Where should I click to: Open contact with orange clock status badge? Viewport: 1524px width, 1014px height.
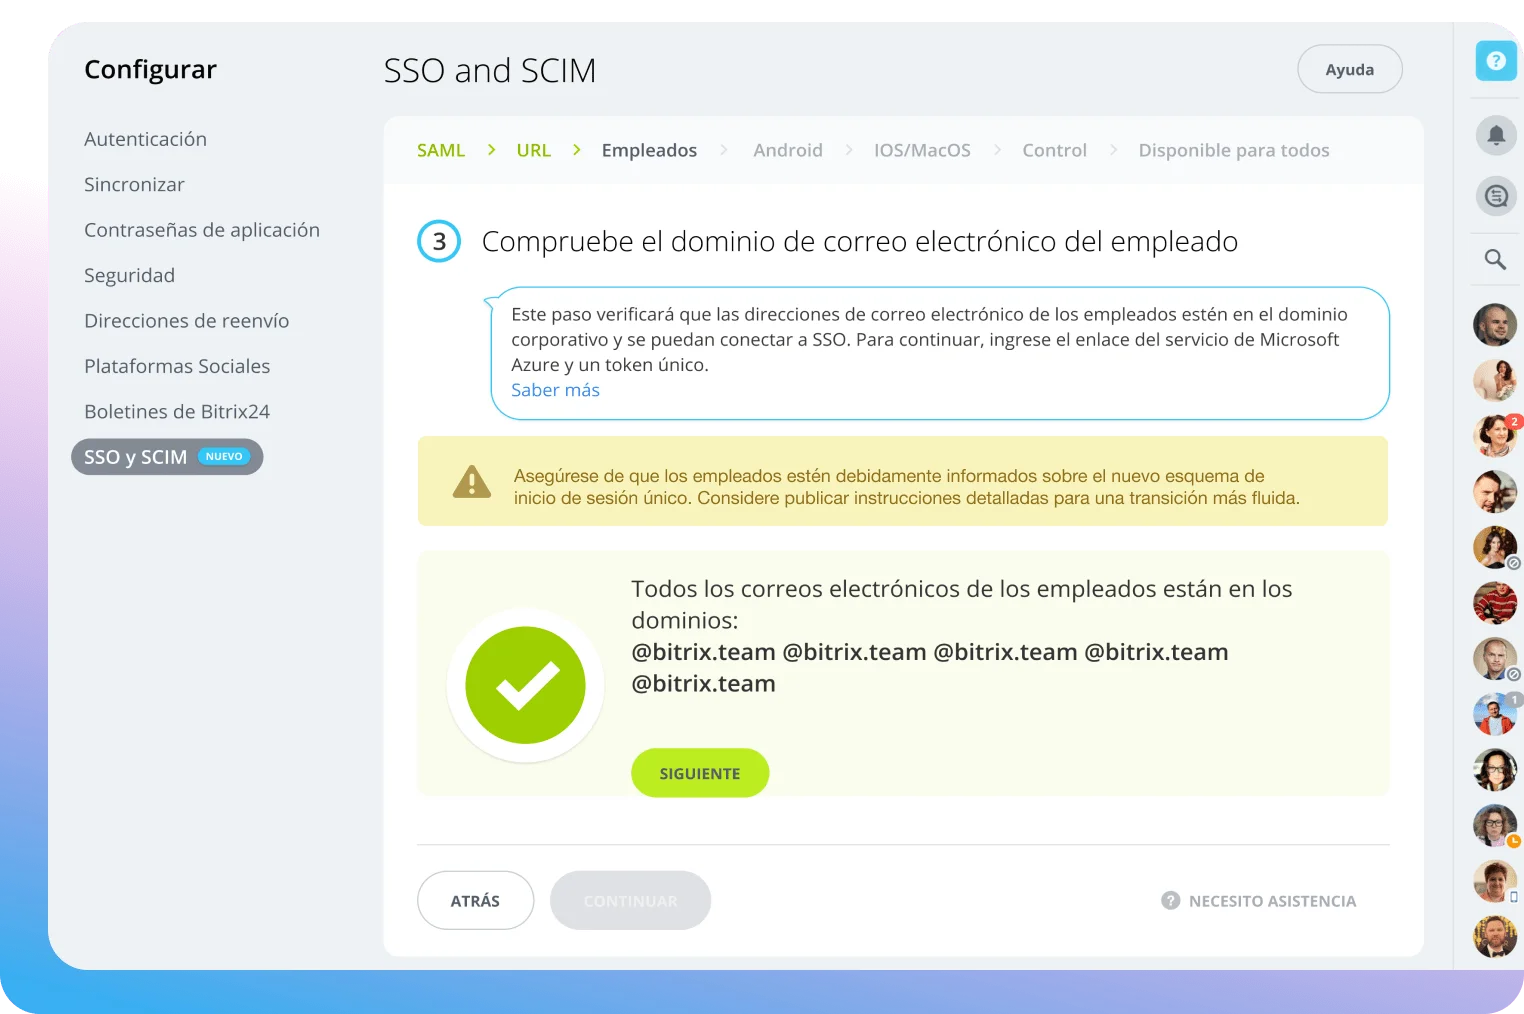click(x=1495, y=825)
